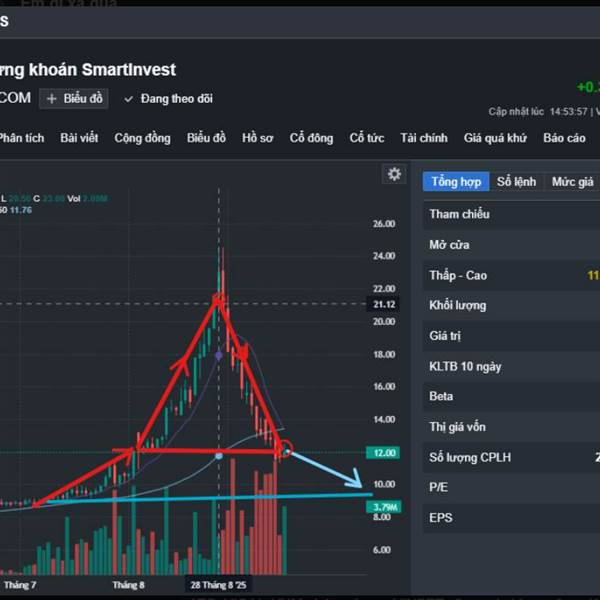
Task: Click the 28 Tháng 8 '25 date marker
Action: click(x=220, y=583)
